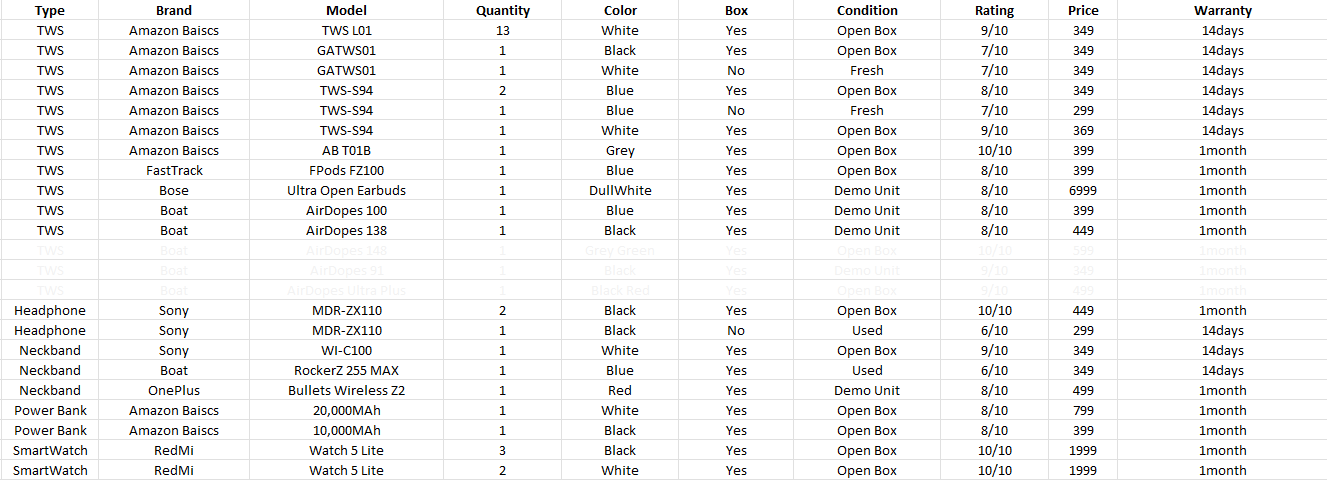Select the quantity cell showing 13
This screenshot has width=1327, height=480.
(502, 30)
